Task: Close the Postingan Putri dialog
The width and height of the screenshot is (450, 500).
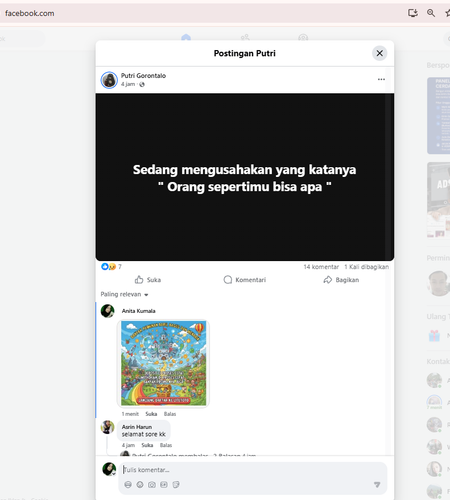Action: click(x=379, y=53)
